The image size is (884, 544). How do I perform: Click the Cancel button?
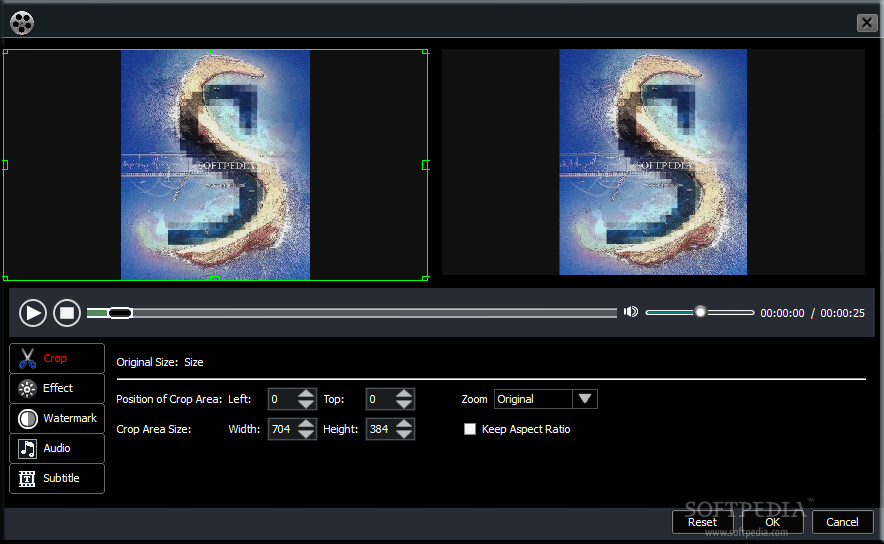(842, 522)
